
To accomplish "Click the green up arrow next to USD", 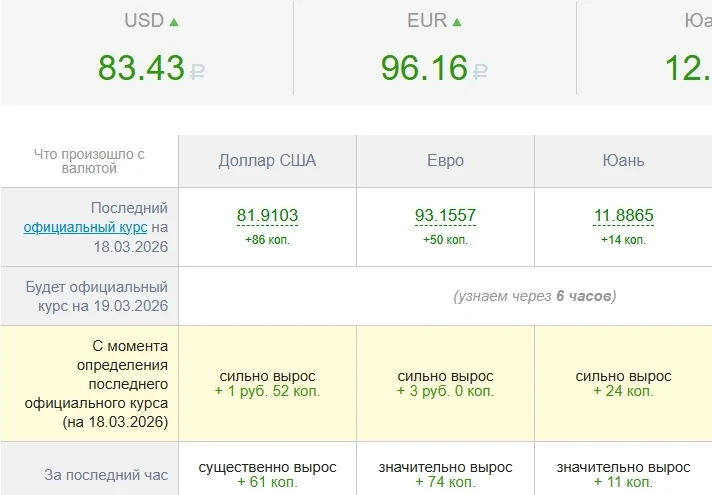I will coord(174,21).
